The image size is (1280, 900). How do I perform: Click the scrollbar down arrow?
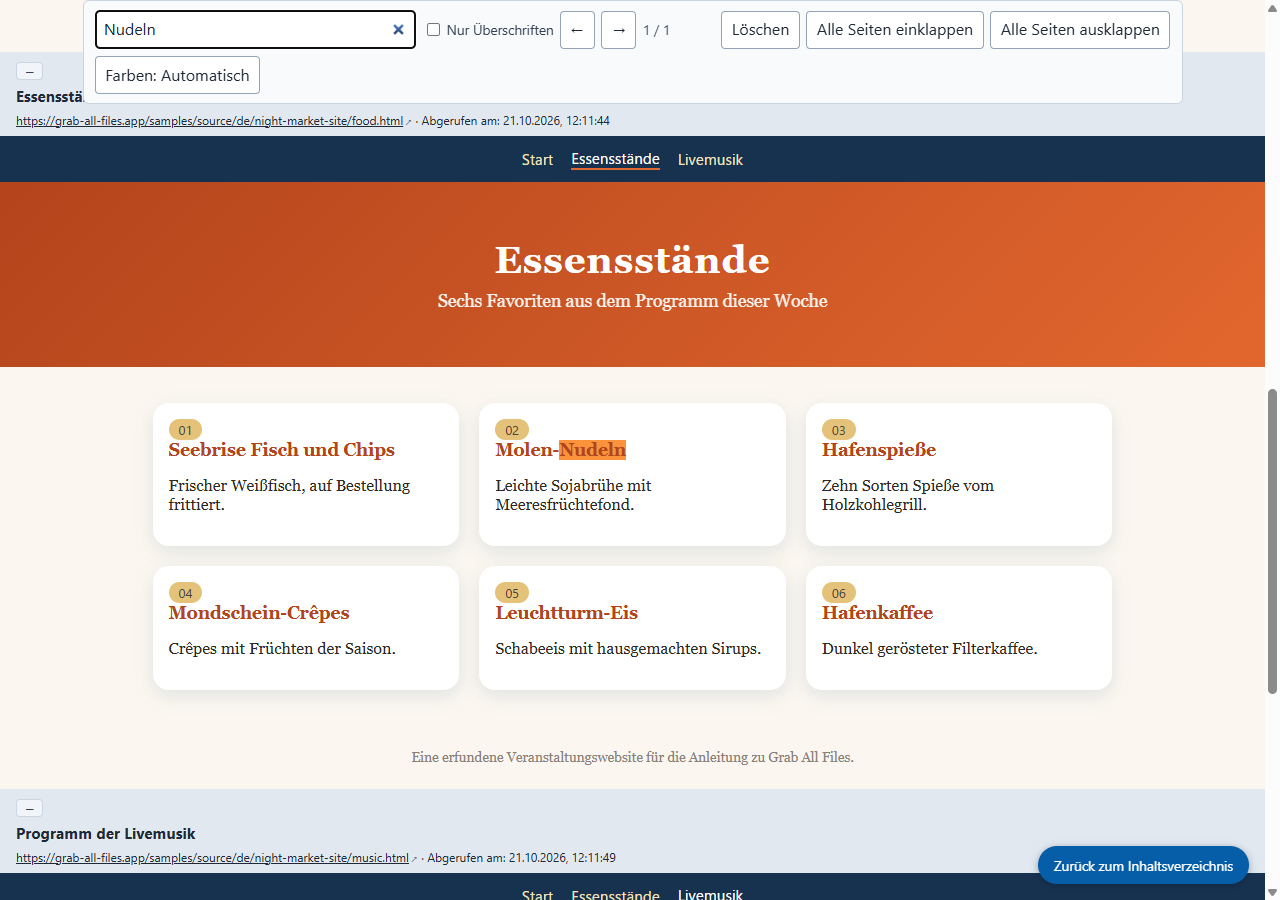click(1272, 891)
